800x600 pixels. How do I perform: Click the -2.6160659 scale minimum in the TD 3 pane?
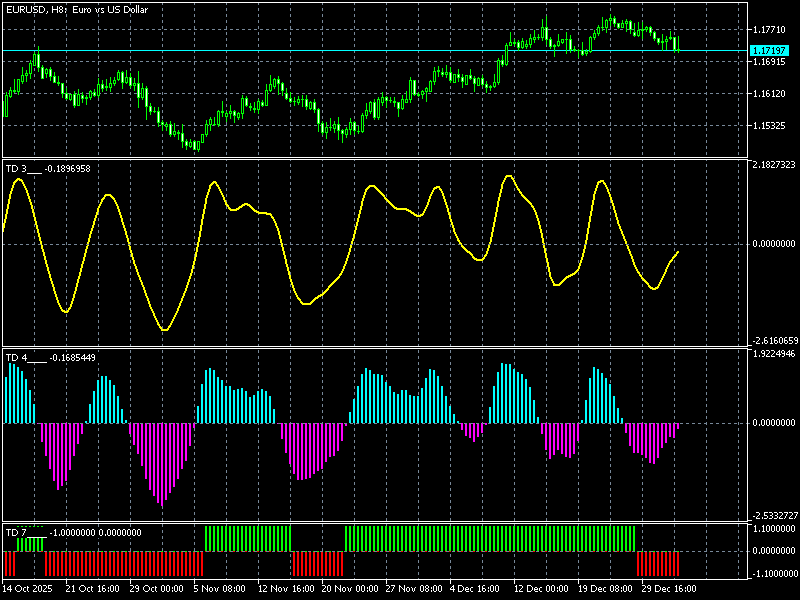774,340
